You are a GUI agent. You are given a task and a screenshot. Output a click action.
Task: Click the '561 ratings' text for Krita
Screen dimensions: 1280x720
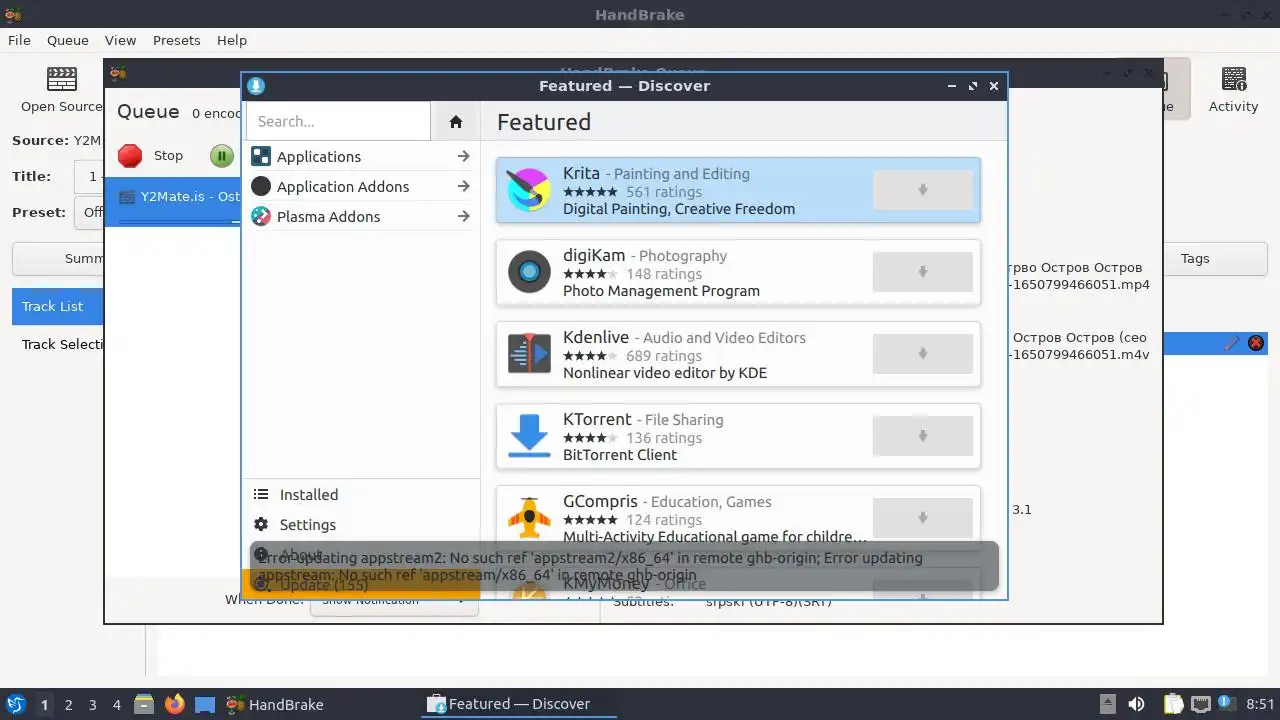tap(664, 192)
